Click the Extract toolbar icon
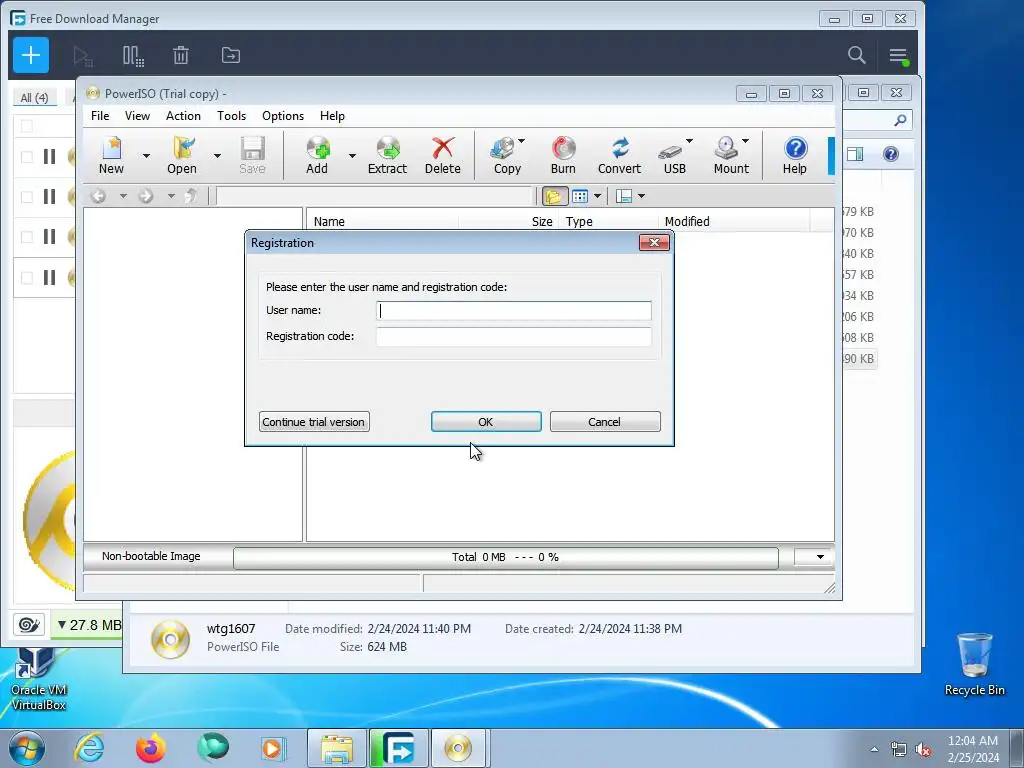1024x768 pixels. [x=387, y=155]
